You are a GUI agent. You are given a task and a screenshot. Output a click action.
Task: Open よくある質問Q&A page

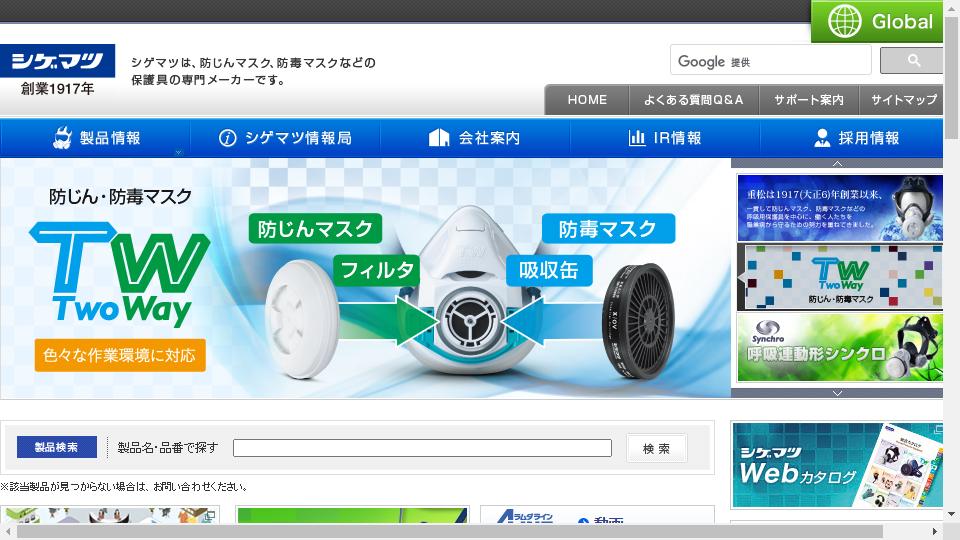pyautogui.click(x=694, y=100)
